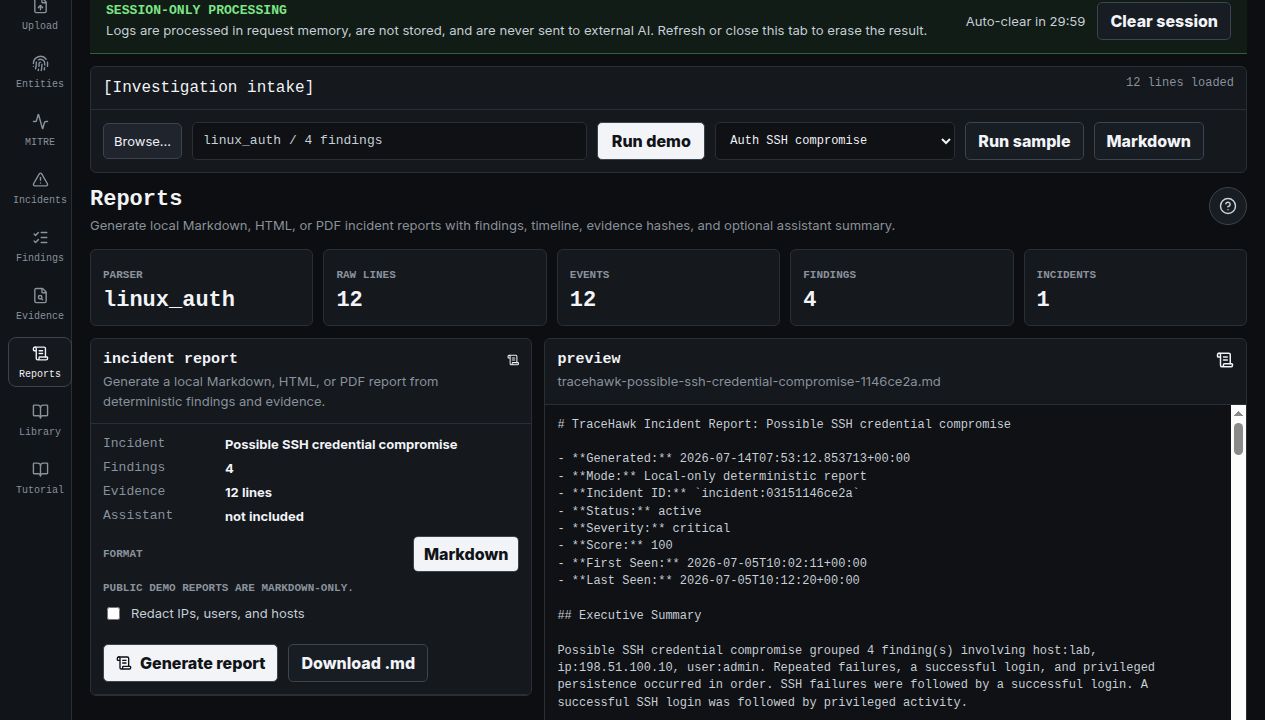Click the Clear session button
Viewport: 1265px width, 720px height.
click(x=1163, y=21)
